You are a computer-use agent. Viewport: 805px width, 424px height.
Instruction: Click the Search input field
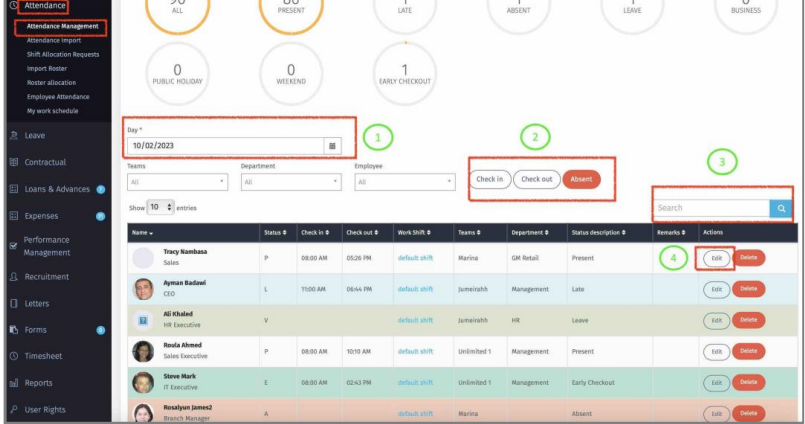click(x=711, y=208)
